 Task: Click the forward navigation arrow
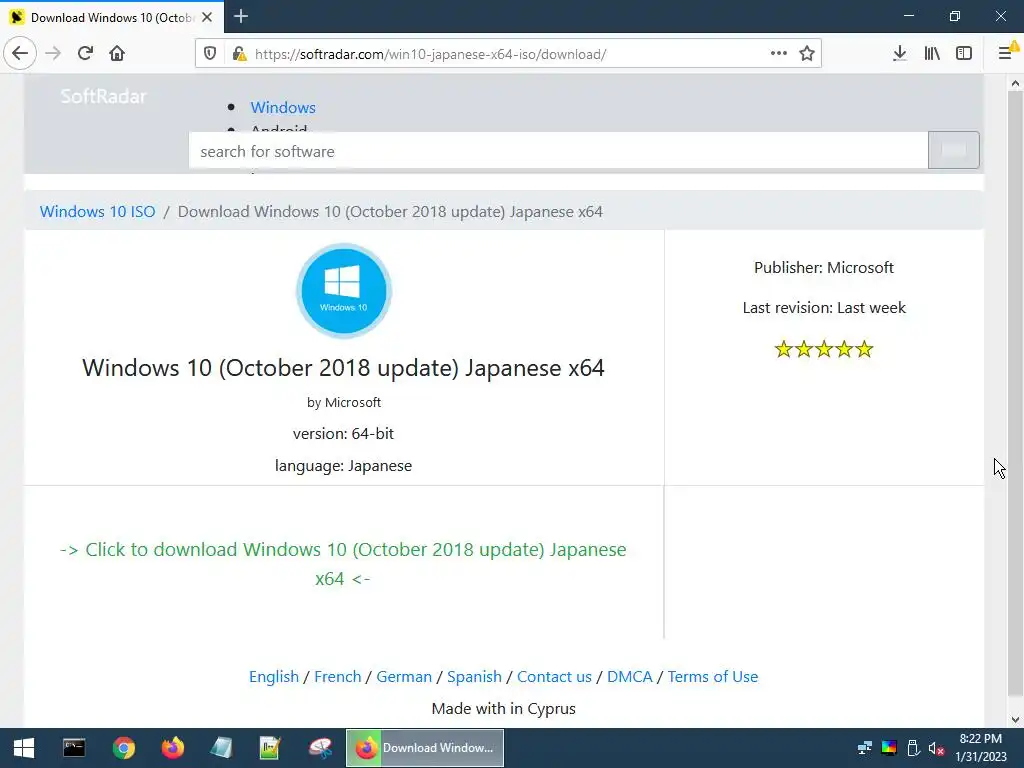point(53,53)
